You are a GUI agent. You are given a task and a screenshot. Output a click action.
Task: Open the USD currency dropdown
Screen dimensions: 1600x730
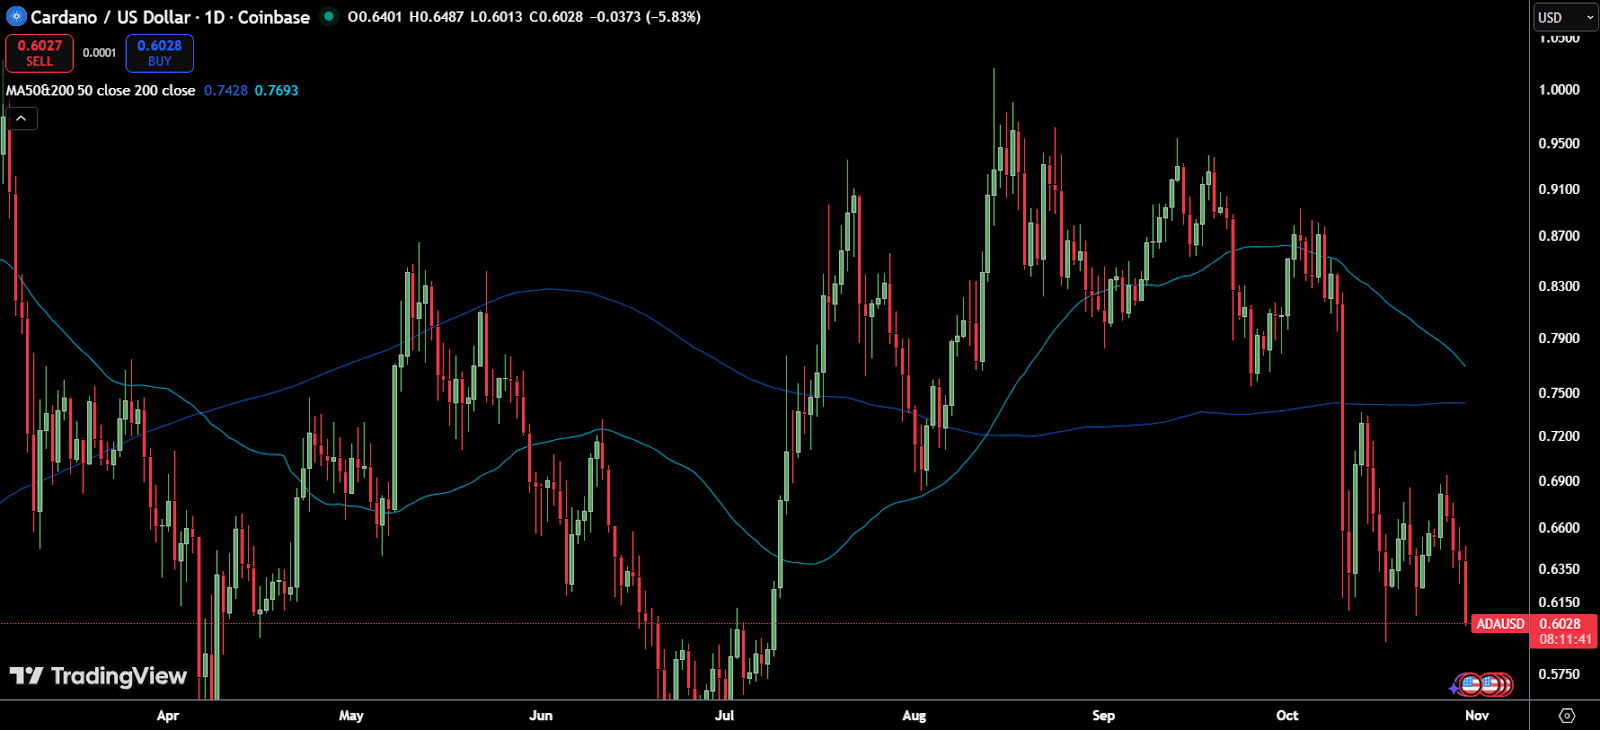1565,17
